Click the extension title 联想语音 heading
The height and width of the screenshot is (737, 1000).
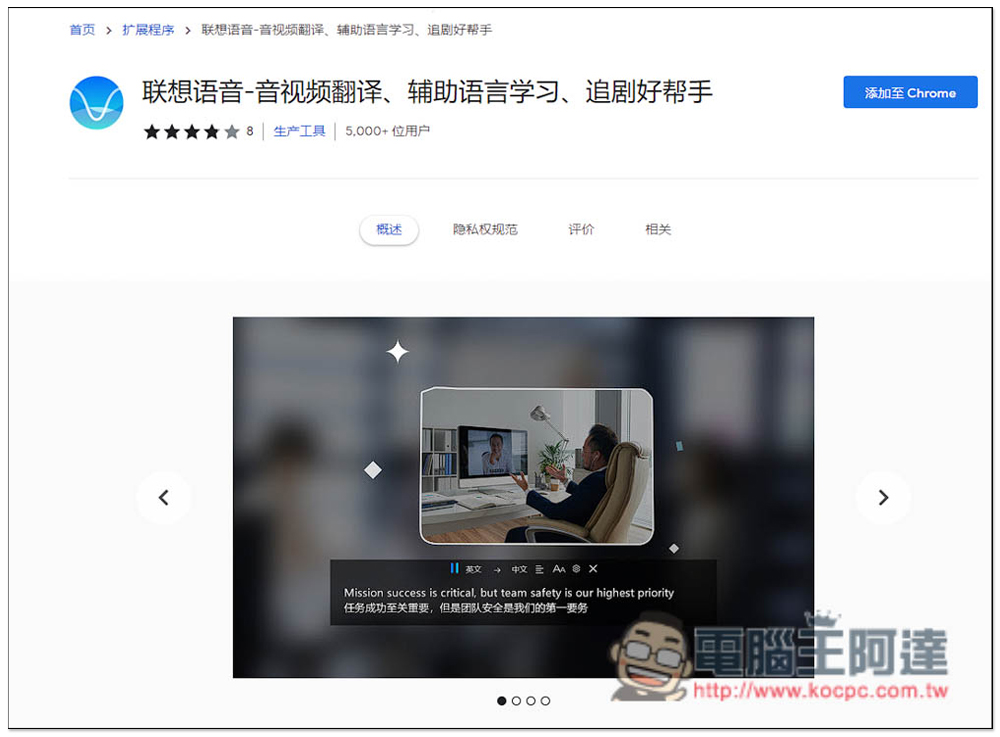(x=427, y=92)
